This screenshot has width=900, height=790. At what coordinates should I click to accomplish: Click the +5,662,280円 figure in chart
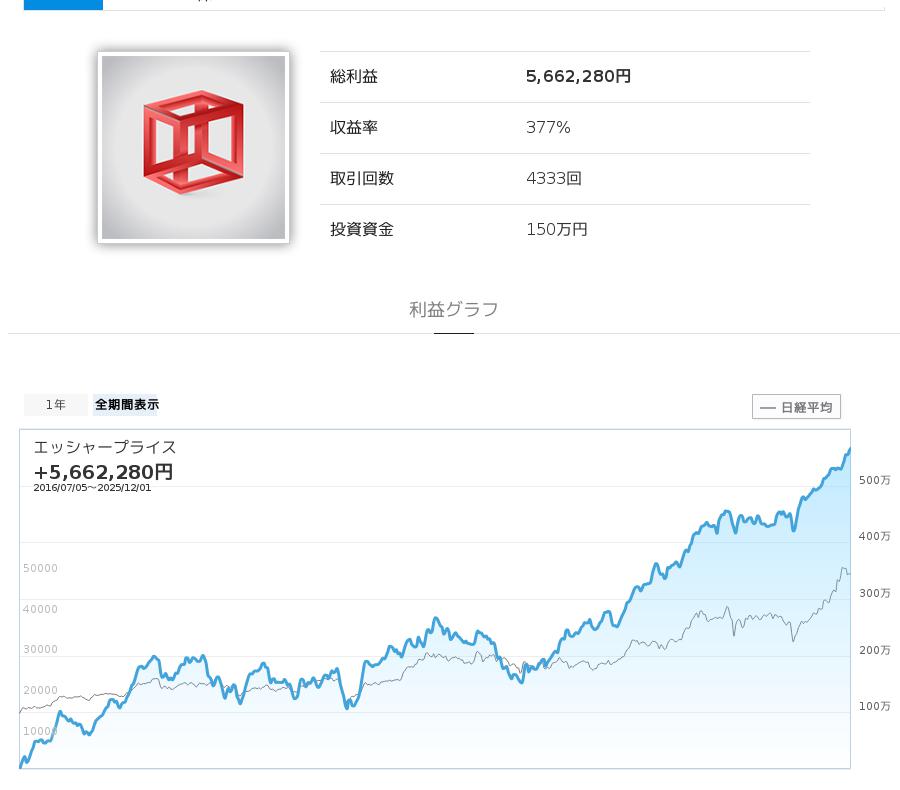click(103, 471)
